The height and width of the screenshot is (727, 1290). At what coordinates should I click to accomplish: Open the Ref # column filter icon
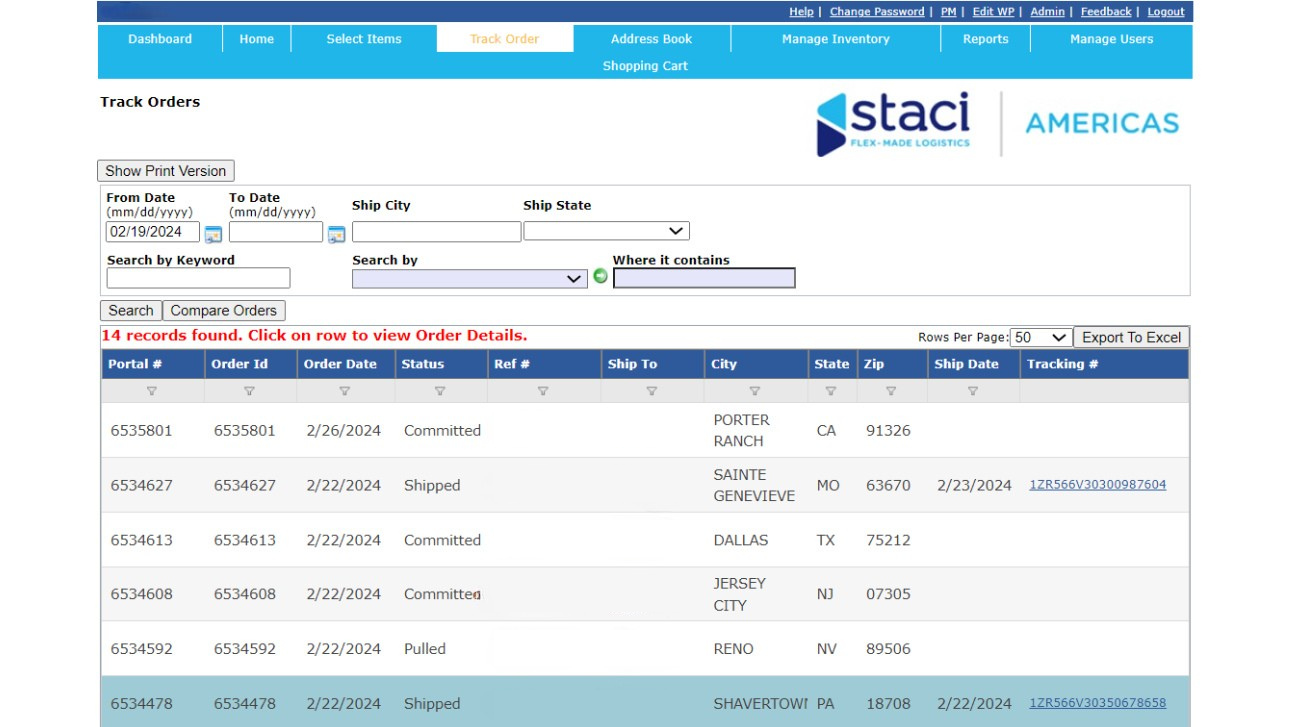pos(543,392)
